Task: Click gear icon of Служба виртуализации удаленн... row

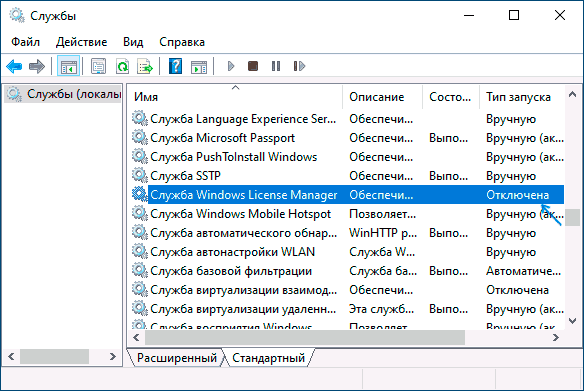Action: click(140, 308)
